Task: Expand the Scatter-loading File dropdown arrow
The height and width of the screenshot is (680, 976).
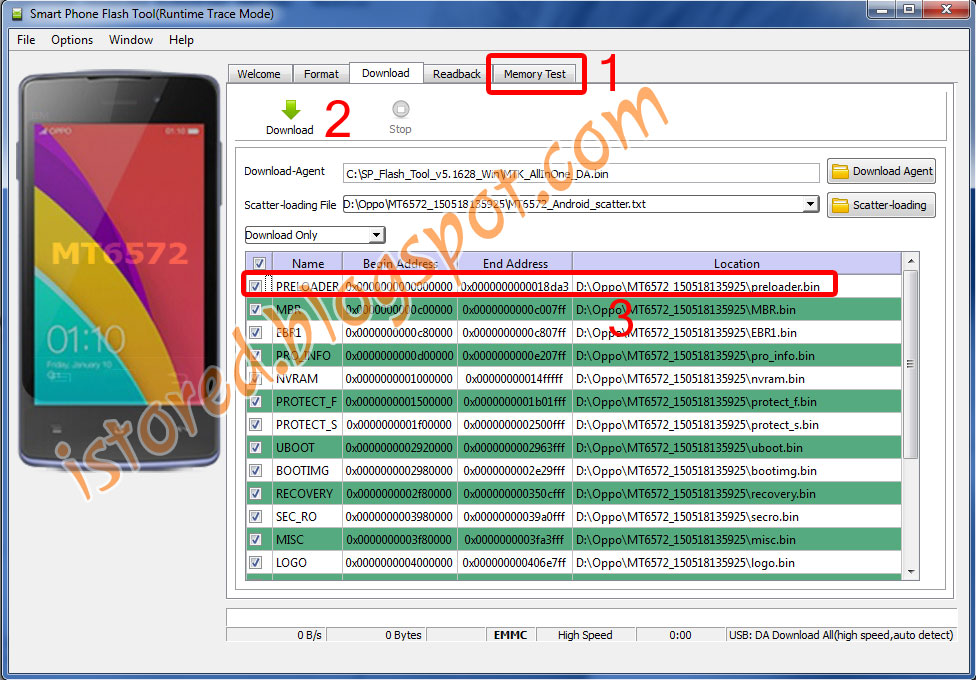Action: [x=810, y=204]
